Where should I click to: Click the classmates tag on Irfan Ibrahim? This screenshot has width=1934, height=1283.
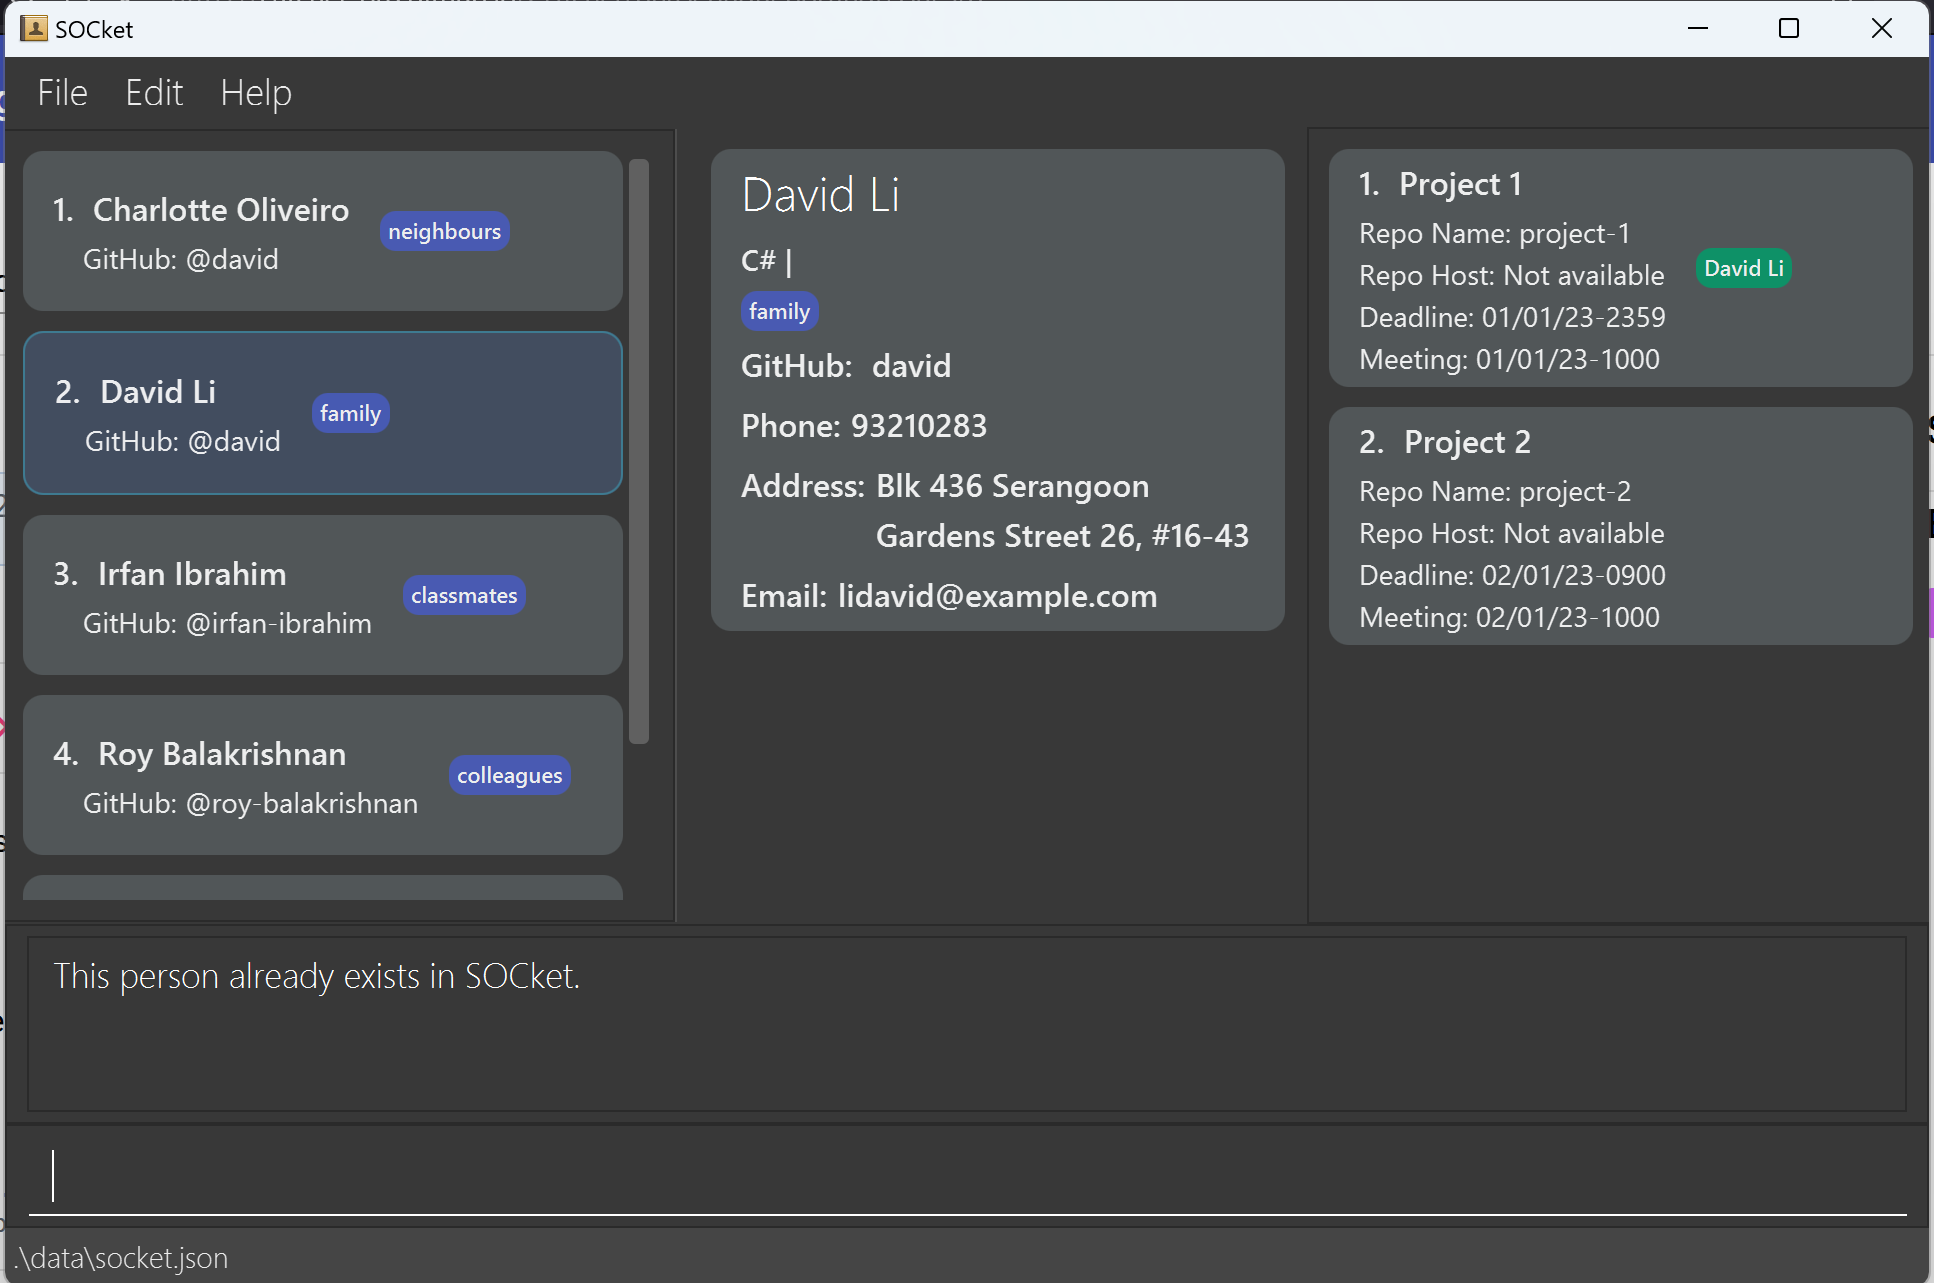464,596
